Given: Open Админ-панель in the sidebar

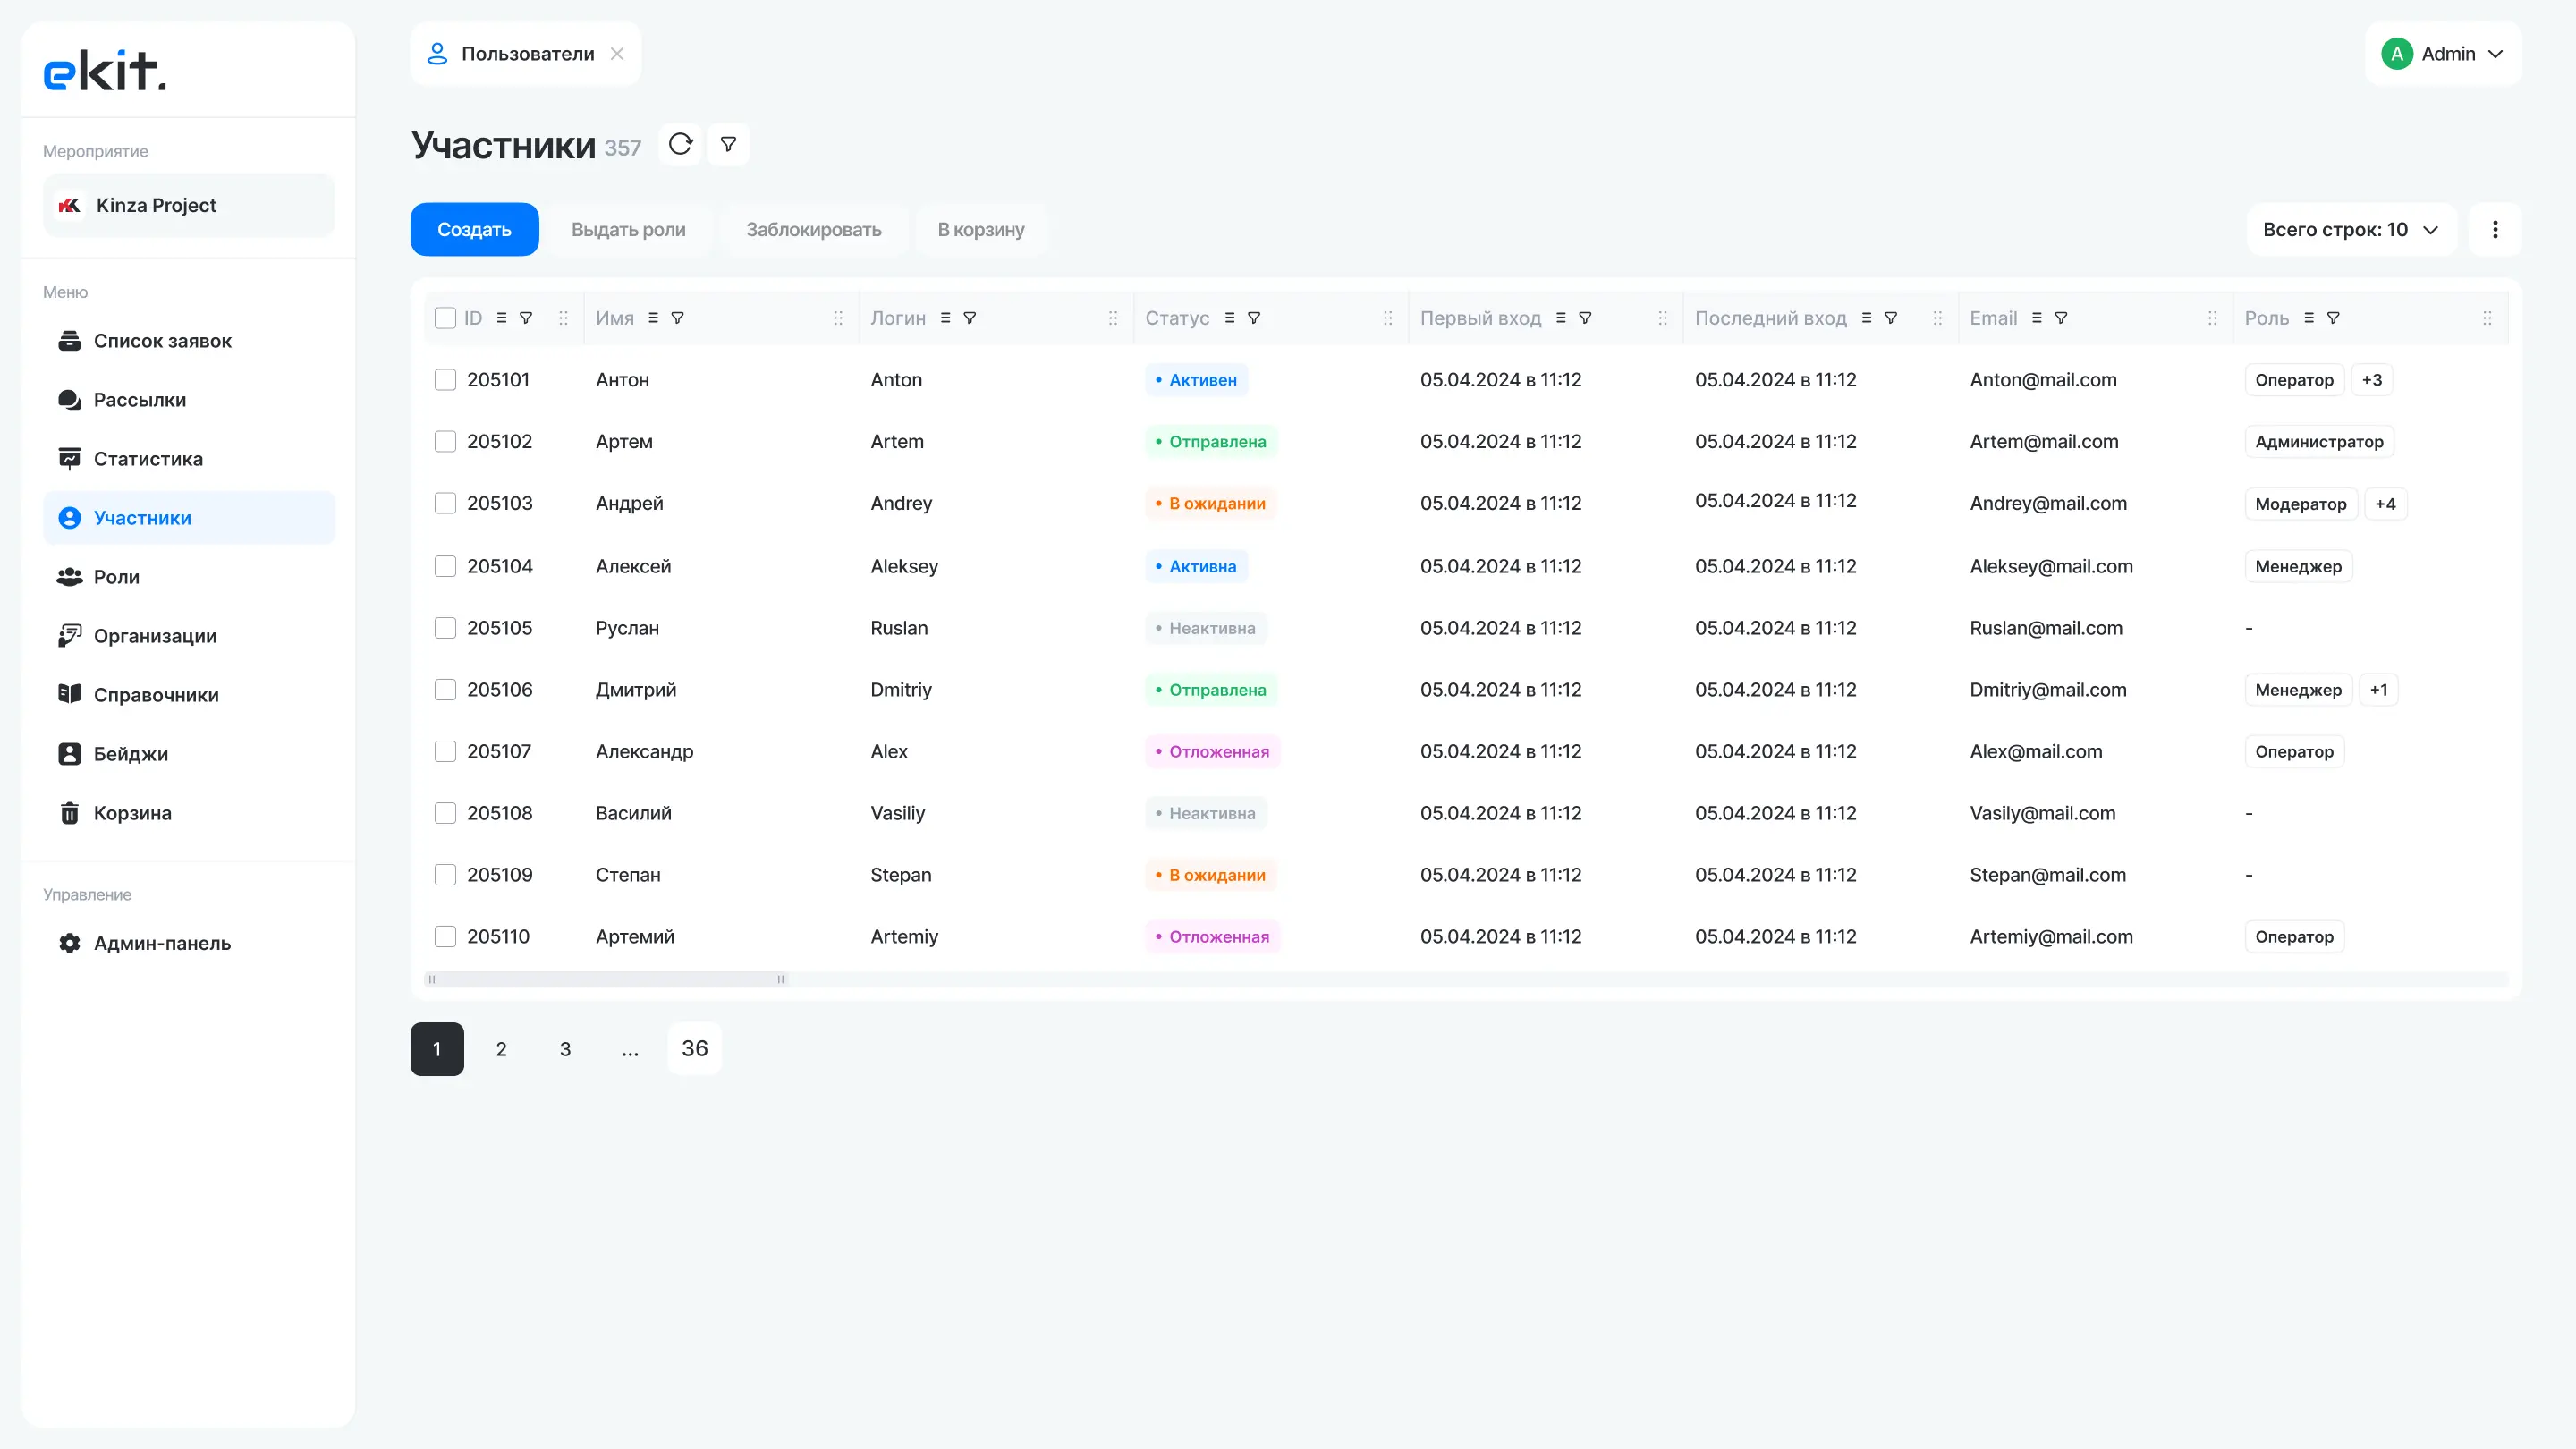Looking at the screenshot, I should point(189,943).
